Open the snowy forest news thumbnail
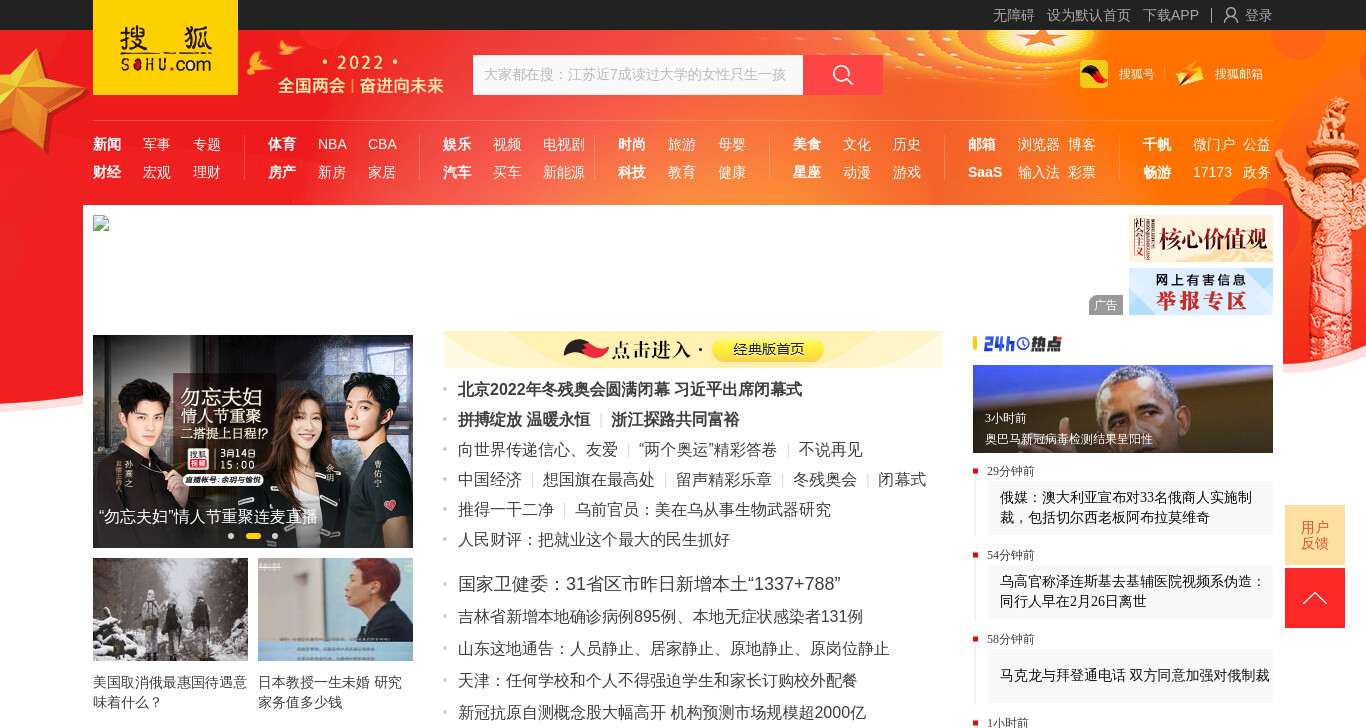1366x728 pixels. 170,609
